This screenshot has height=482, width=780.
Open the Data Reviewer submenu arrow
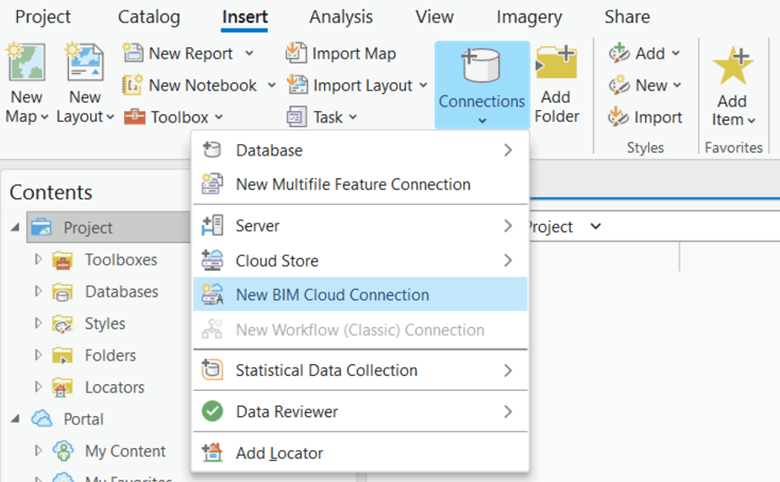click(507, 411)
